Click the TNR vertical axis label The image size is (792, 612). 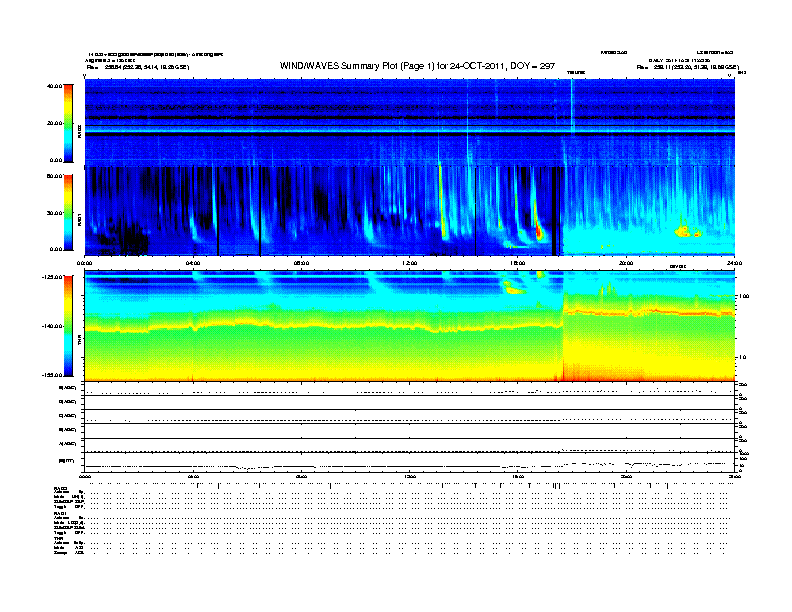[79, 342]
